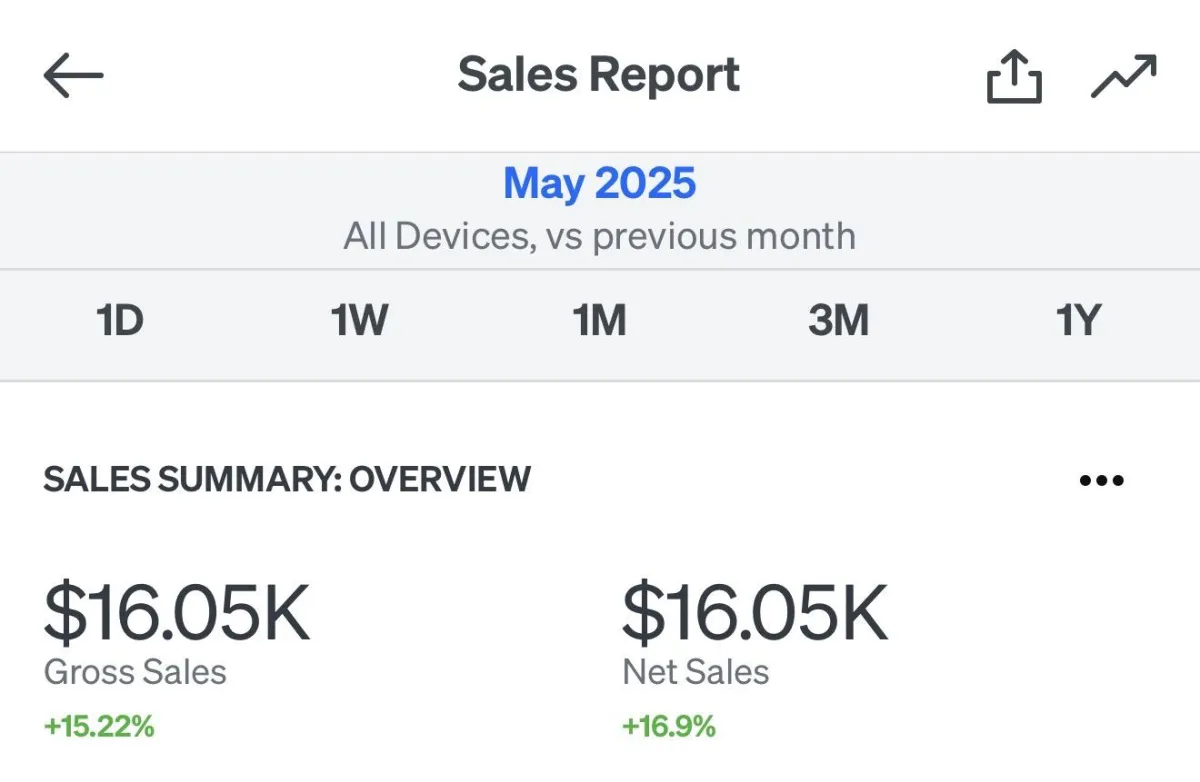This screenshot has width=1200, height=782.
Task: Select the 1D time range
Action: [120, 322]
